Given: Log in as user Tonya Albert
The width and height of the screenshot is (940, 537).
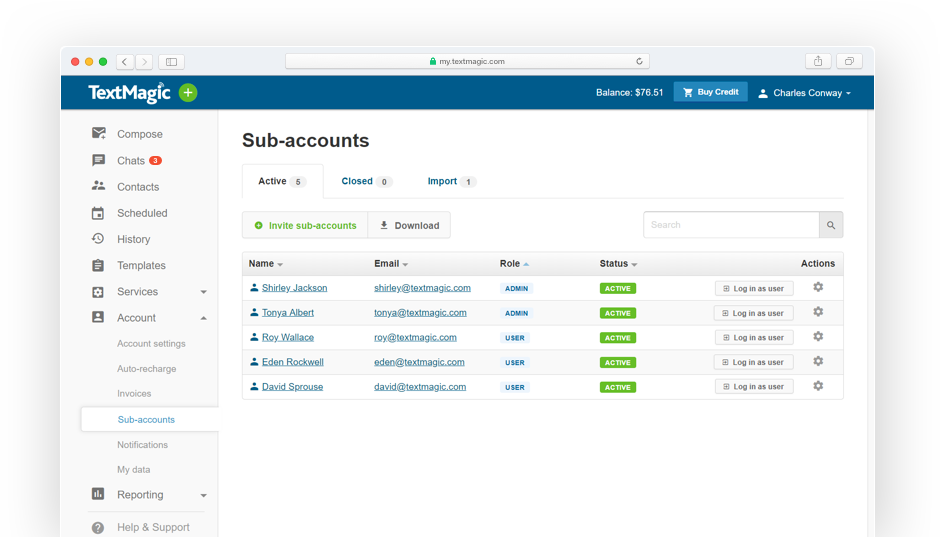Looking at the screenshot, I should tap(754, 313).
